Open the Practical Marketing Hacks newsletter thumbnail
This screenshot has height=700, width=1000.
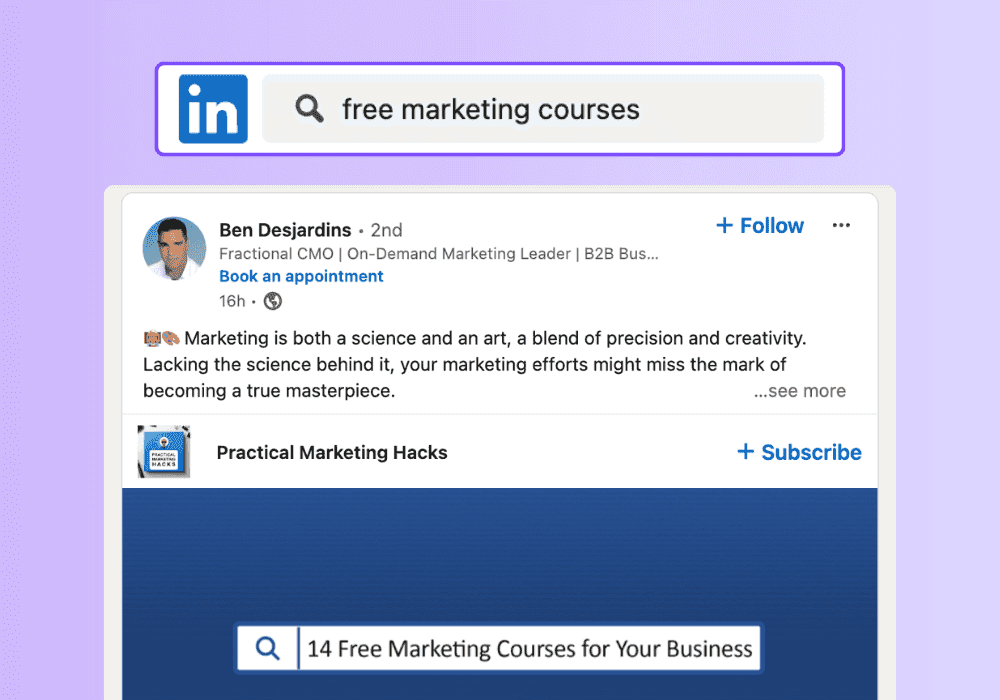(164, 451)
